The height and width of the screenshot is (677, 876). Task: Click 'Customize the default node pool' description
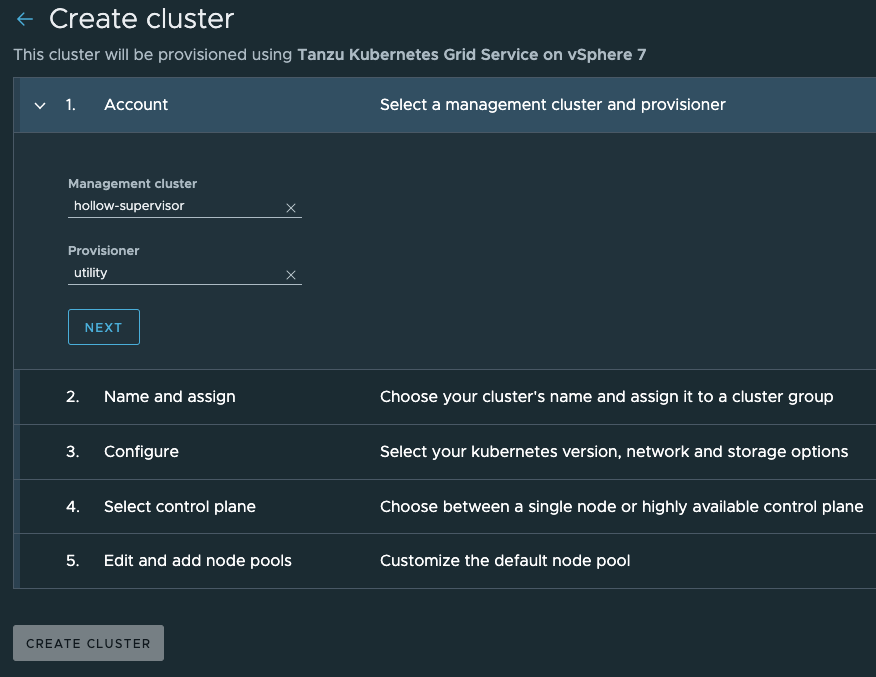point(505,561)
